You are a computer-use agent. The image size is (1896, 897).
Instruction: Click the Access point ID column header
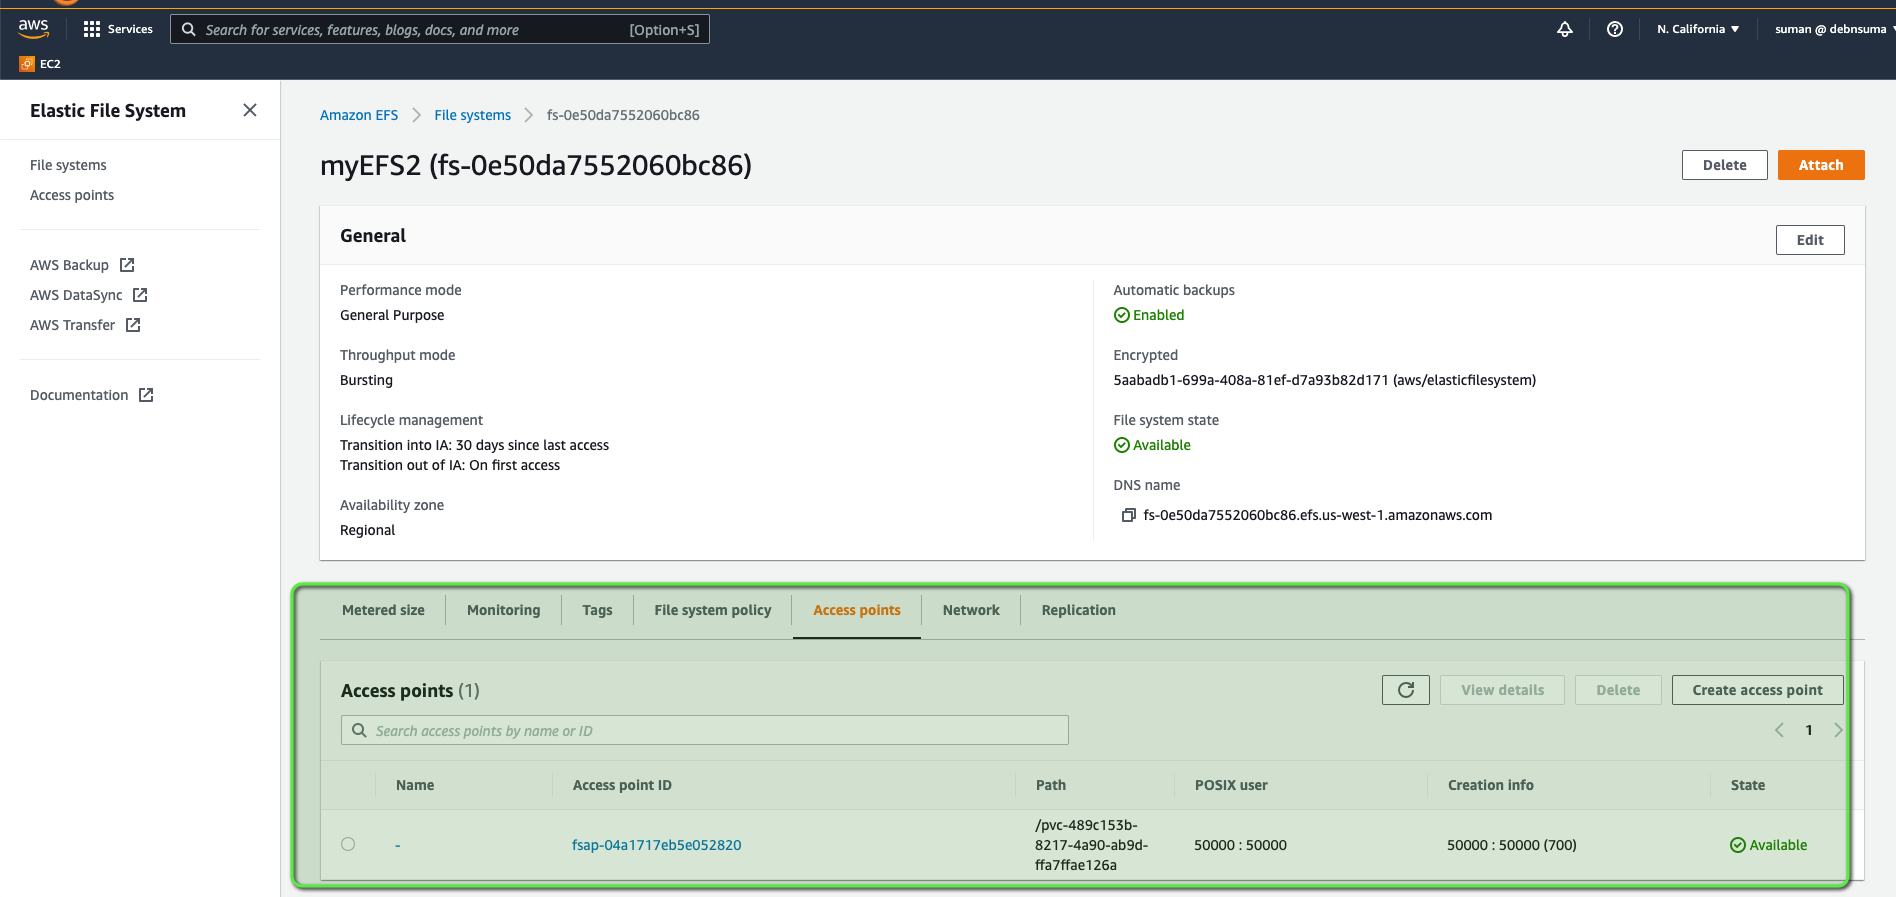(622, 785)
